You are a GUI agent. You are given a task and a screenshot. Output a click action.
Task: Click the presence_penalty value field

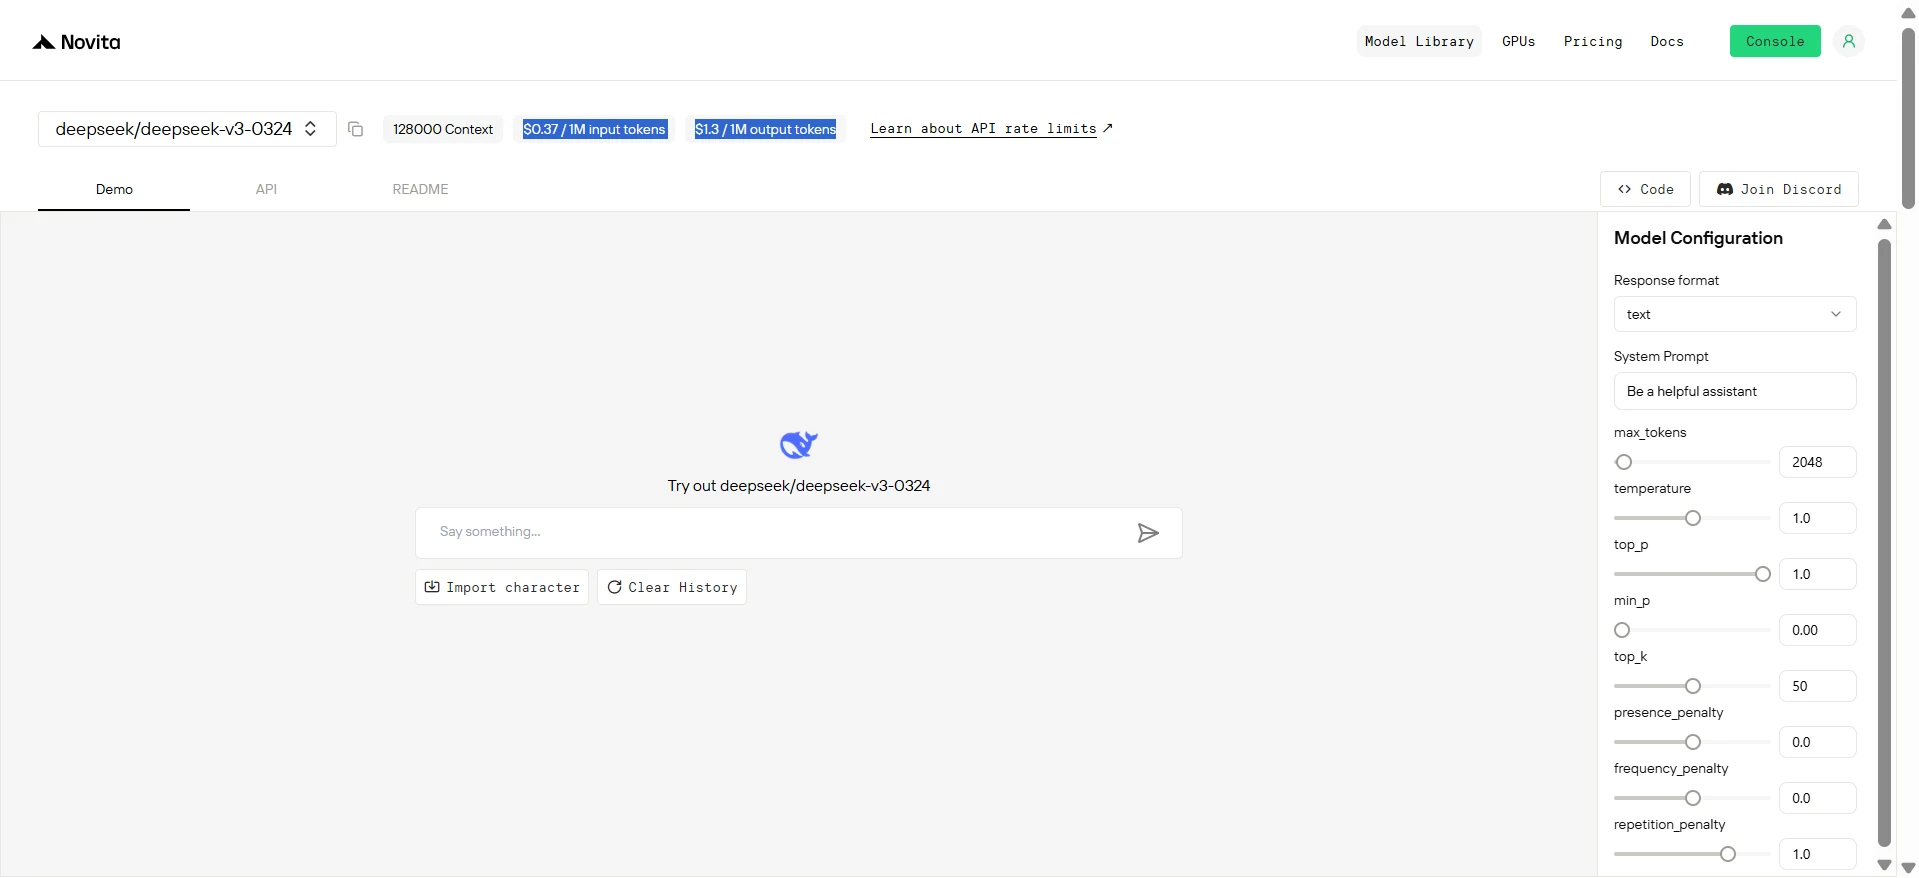(x=1818, y=742)
